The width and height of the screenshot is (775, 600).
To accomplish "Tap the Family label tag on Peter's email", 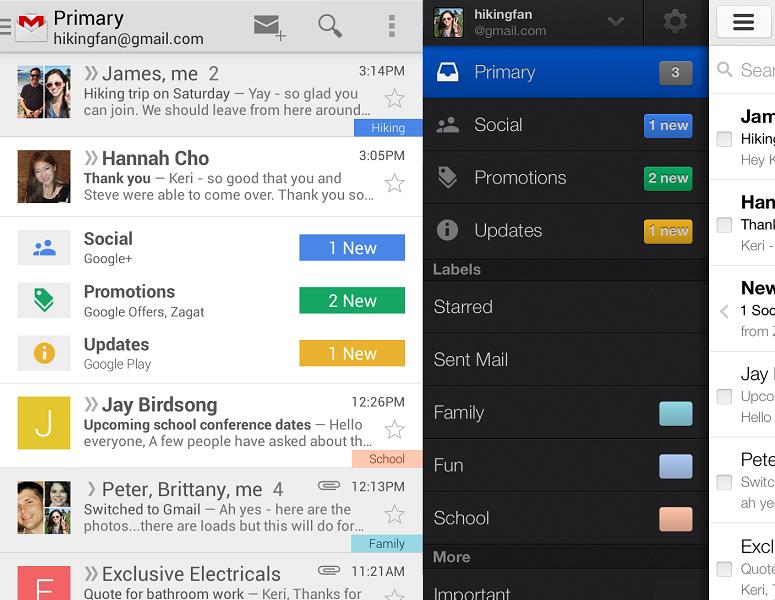I will (387, 544).
